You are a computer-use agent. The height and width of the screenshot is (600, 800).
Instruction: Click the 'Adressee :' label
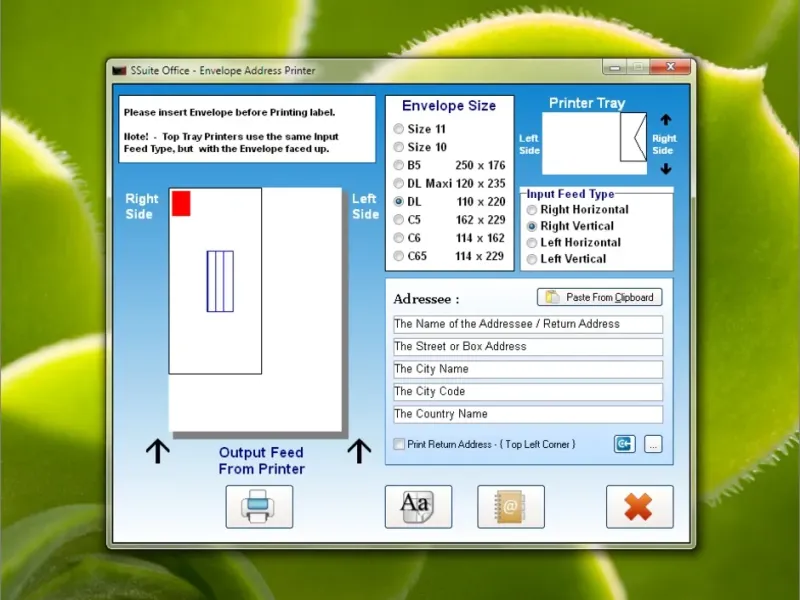[x=426, y=299]
